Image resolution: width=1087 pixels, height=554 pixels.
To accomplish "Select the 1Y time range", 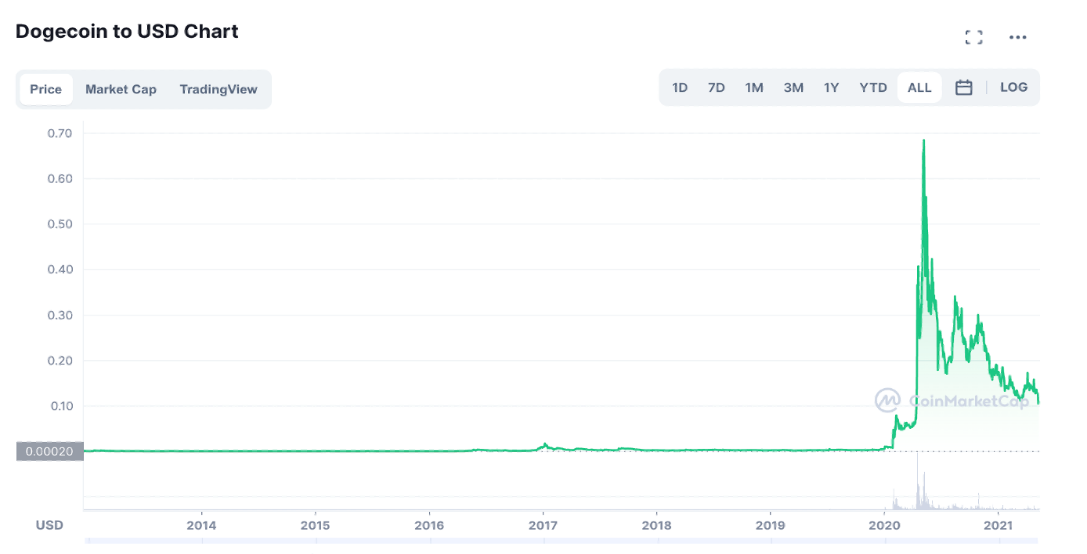I will click(x=831, y=87).
